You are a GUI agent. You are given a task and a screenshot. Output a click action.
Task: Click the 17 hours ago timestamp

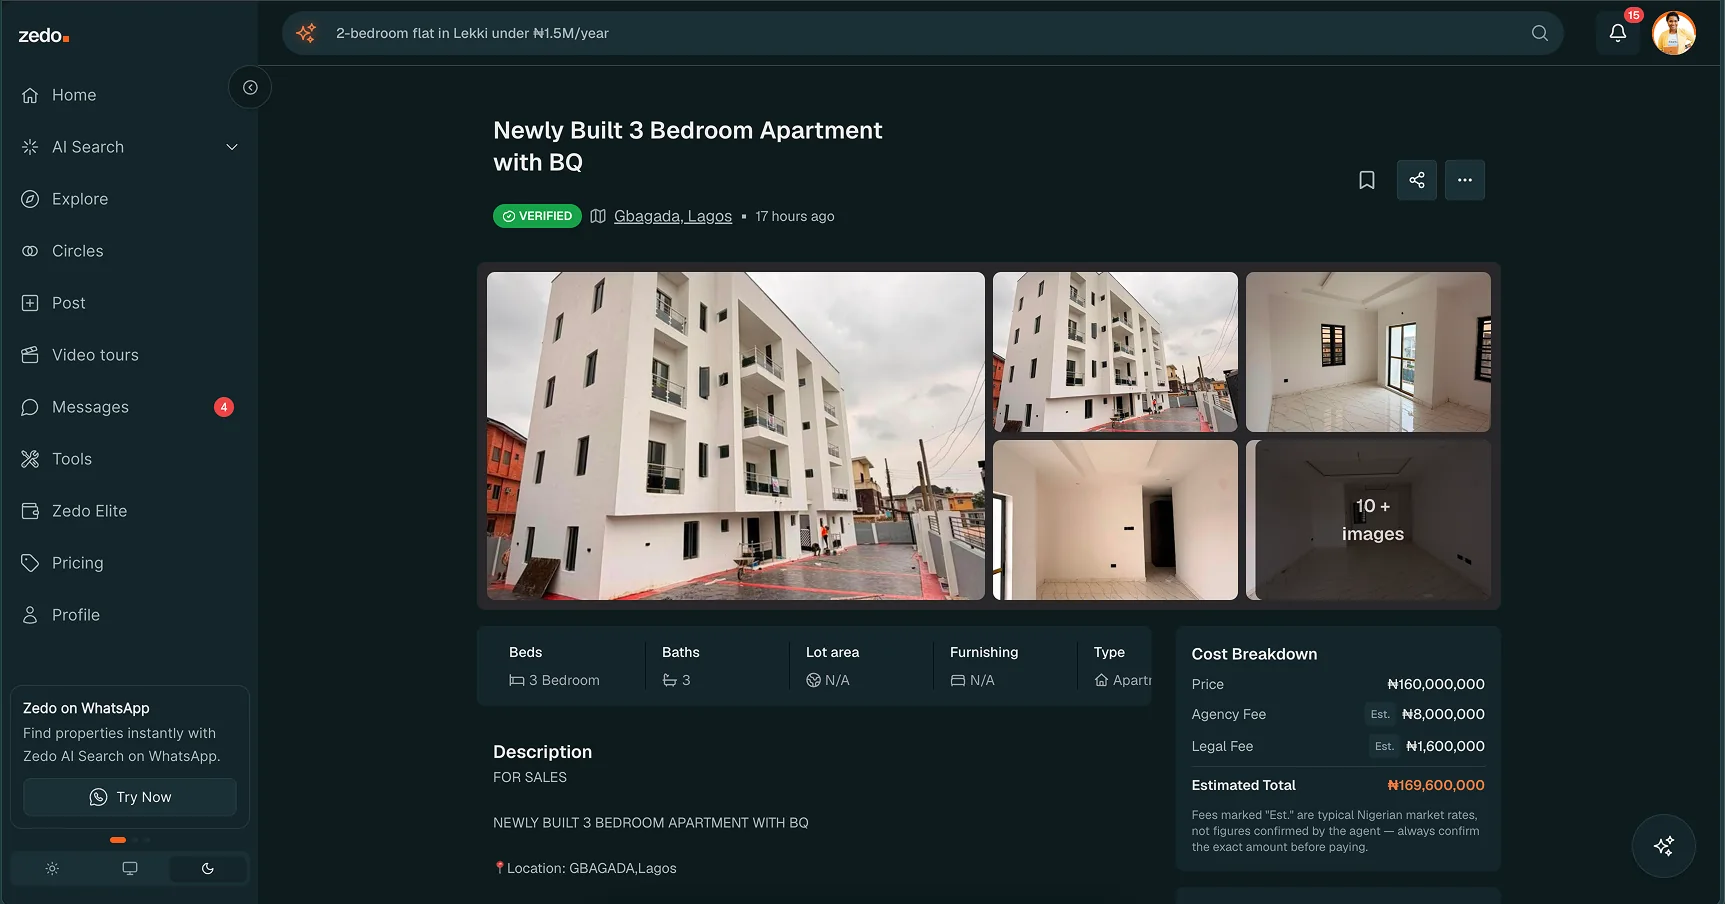tap(795, 216)
